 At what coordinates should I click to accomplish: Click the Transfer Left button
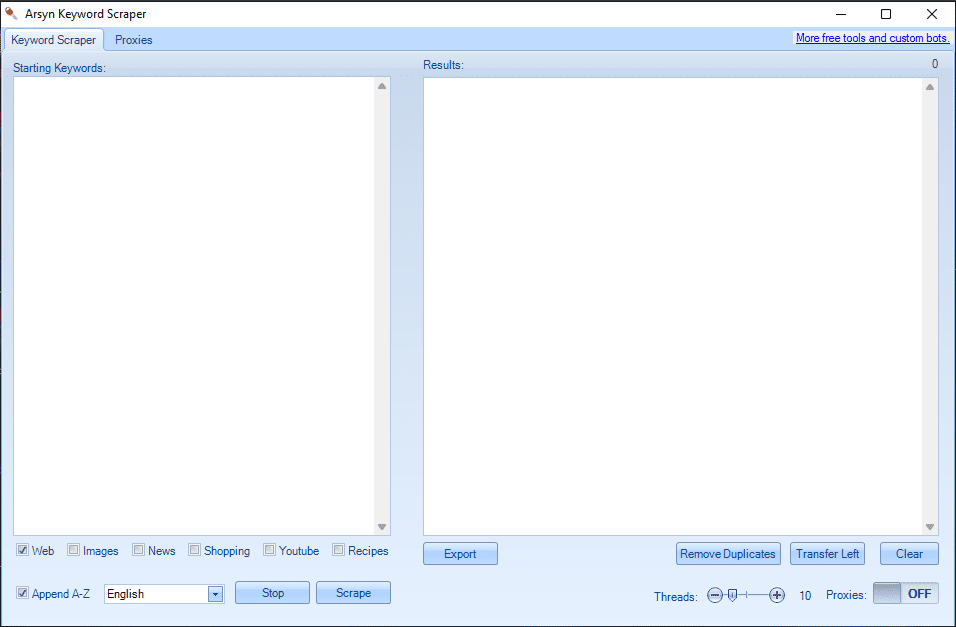point(827,554)
